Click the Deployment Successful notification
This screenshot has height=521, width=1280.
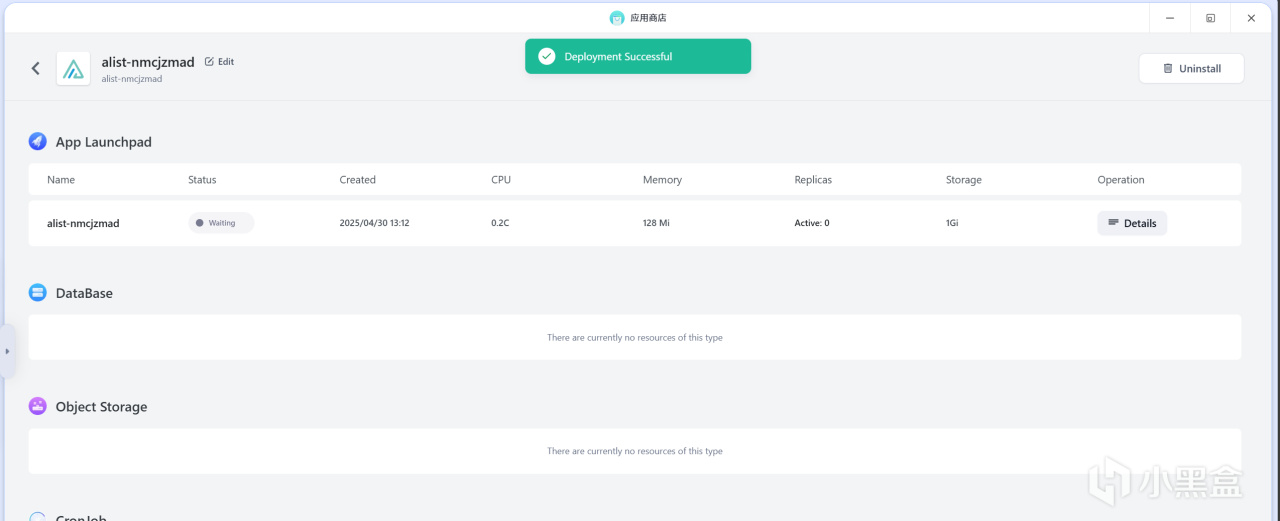[x=637, y=57]
